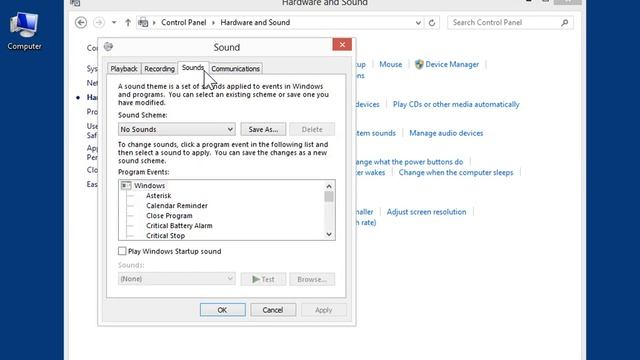Open Manage audio devices link
The image size is (640, 360).
point(446,133)
